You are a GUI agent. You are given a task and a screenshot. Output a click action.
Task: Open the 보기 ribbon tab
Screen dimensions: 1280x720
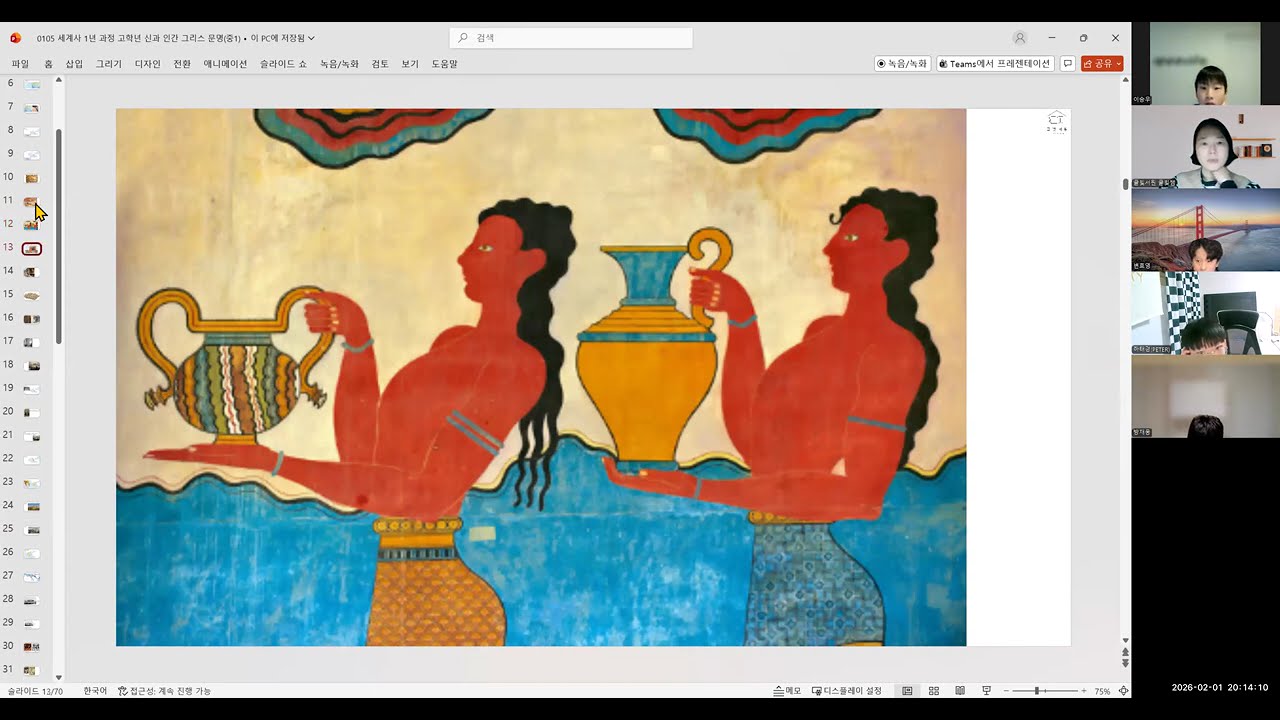pos(410,64)
